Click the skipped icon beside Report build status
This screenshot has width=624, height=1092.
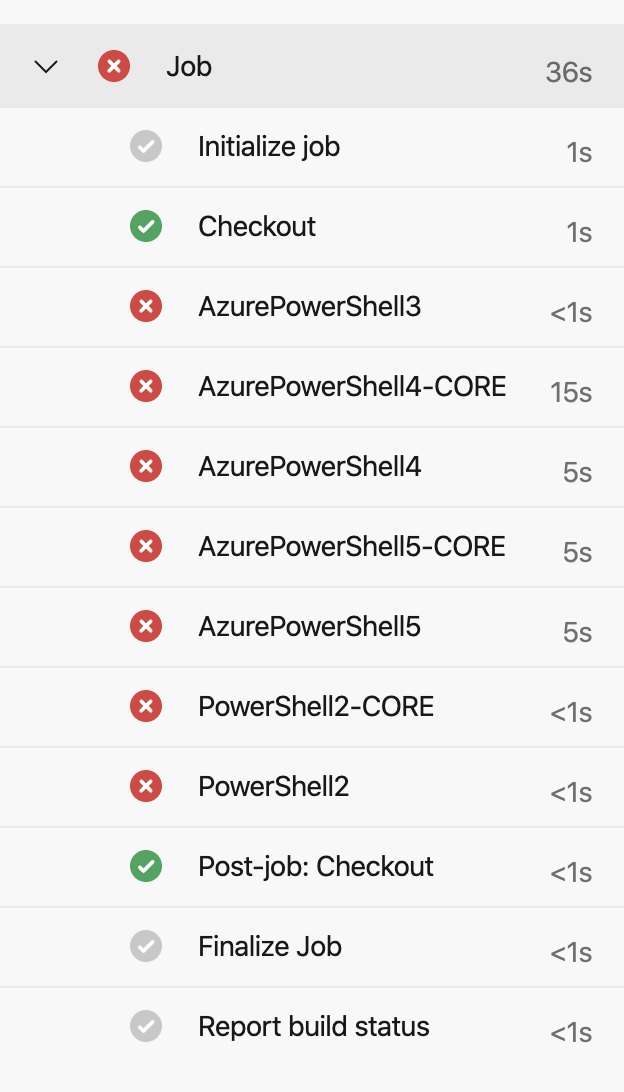(146, 1026)
